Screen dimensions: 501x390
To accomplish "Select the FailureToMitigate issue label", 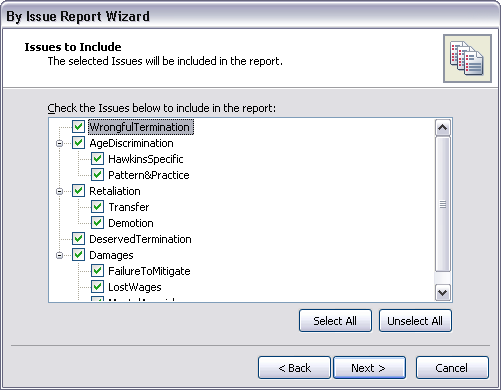I will pyautogui.click(x=149, y=271).
